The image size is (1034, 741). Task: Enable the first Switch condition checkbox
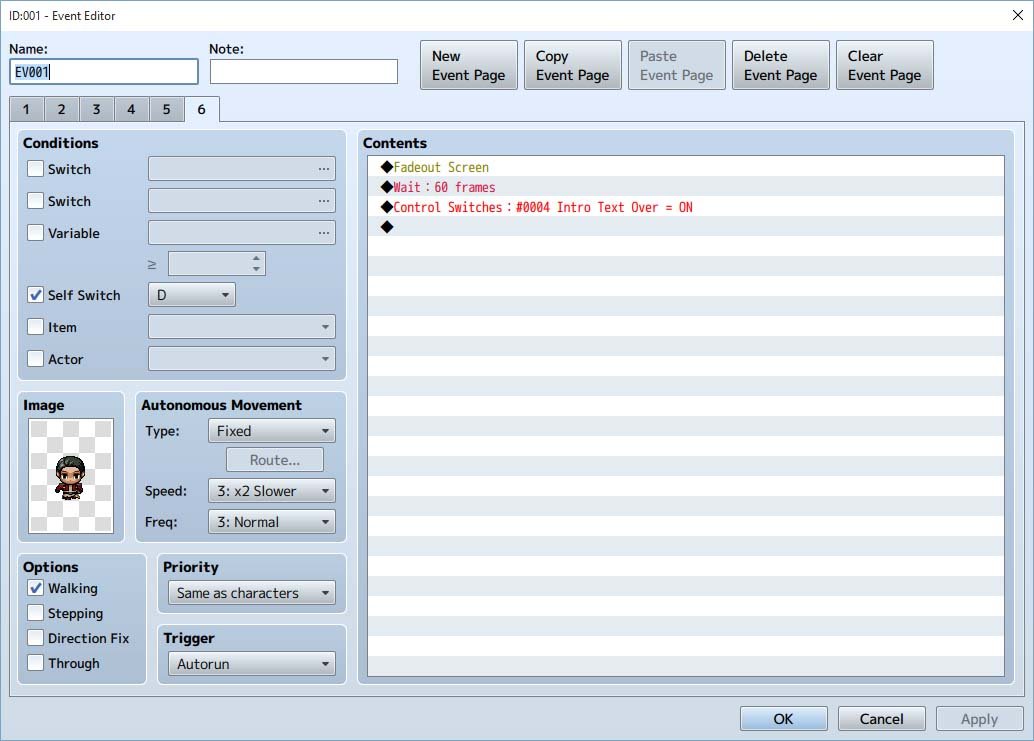coord(36,169)
